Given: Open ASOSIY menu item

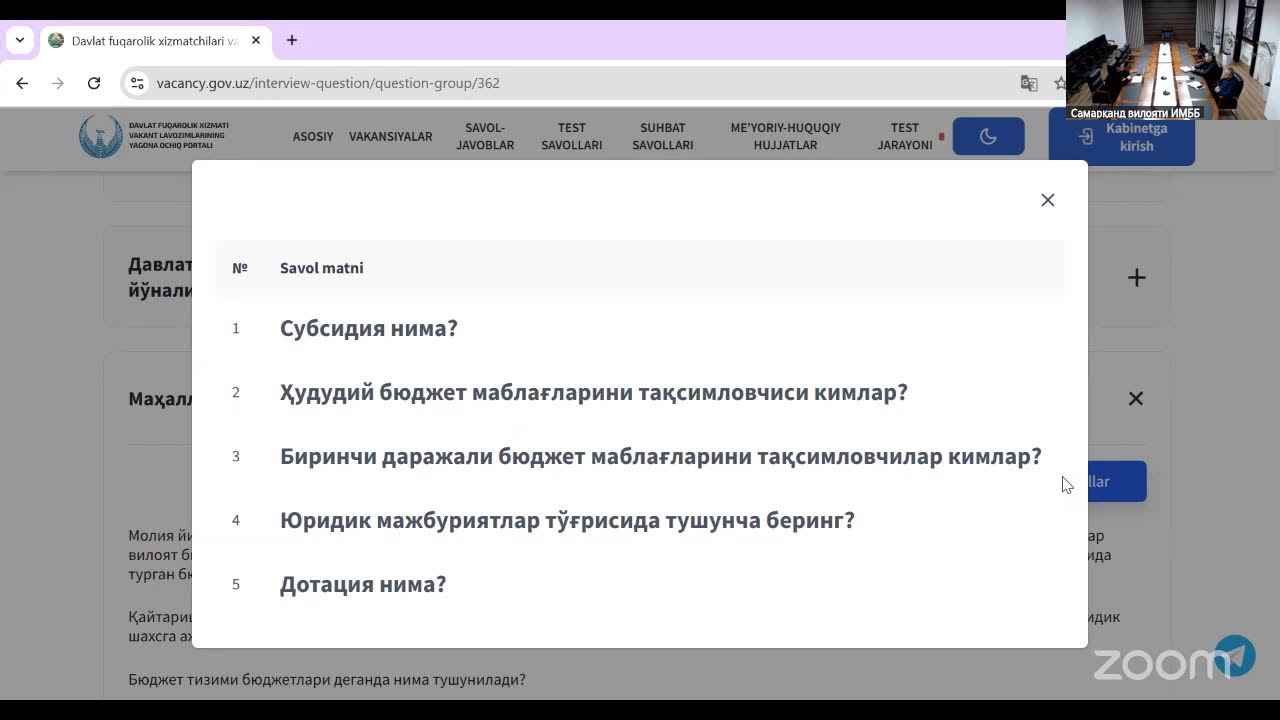Looking at the screenshot, I should click(313, 137).
